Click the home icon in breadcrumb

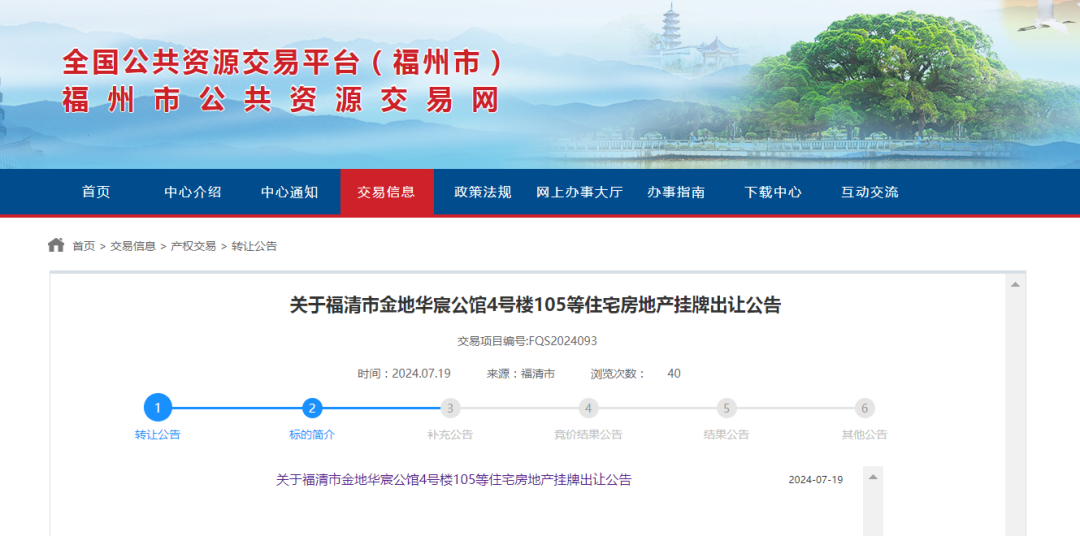point(56,245)
